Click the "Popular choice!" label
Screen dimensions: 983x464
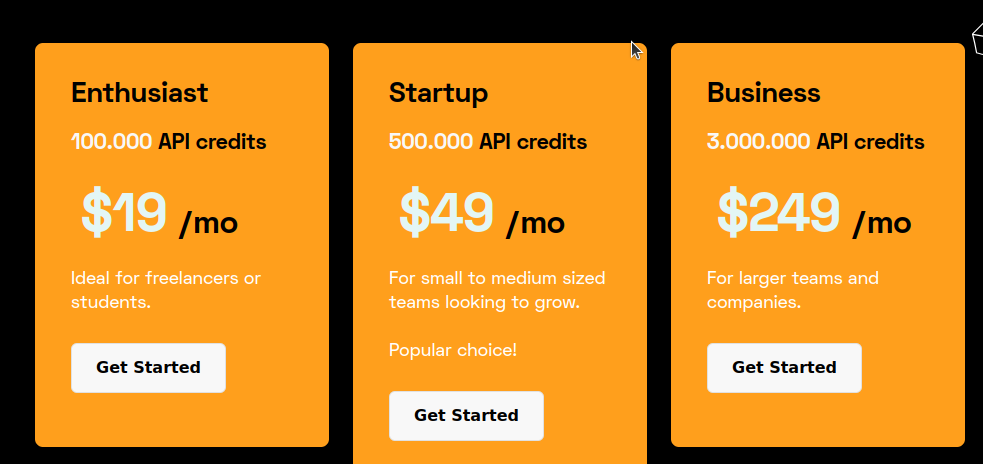pos(453,350)
